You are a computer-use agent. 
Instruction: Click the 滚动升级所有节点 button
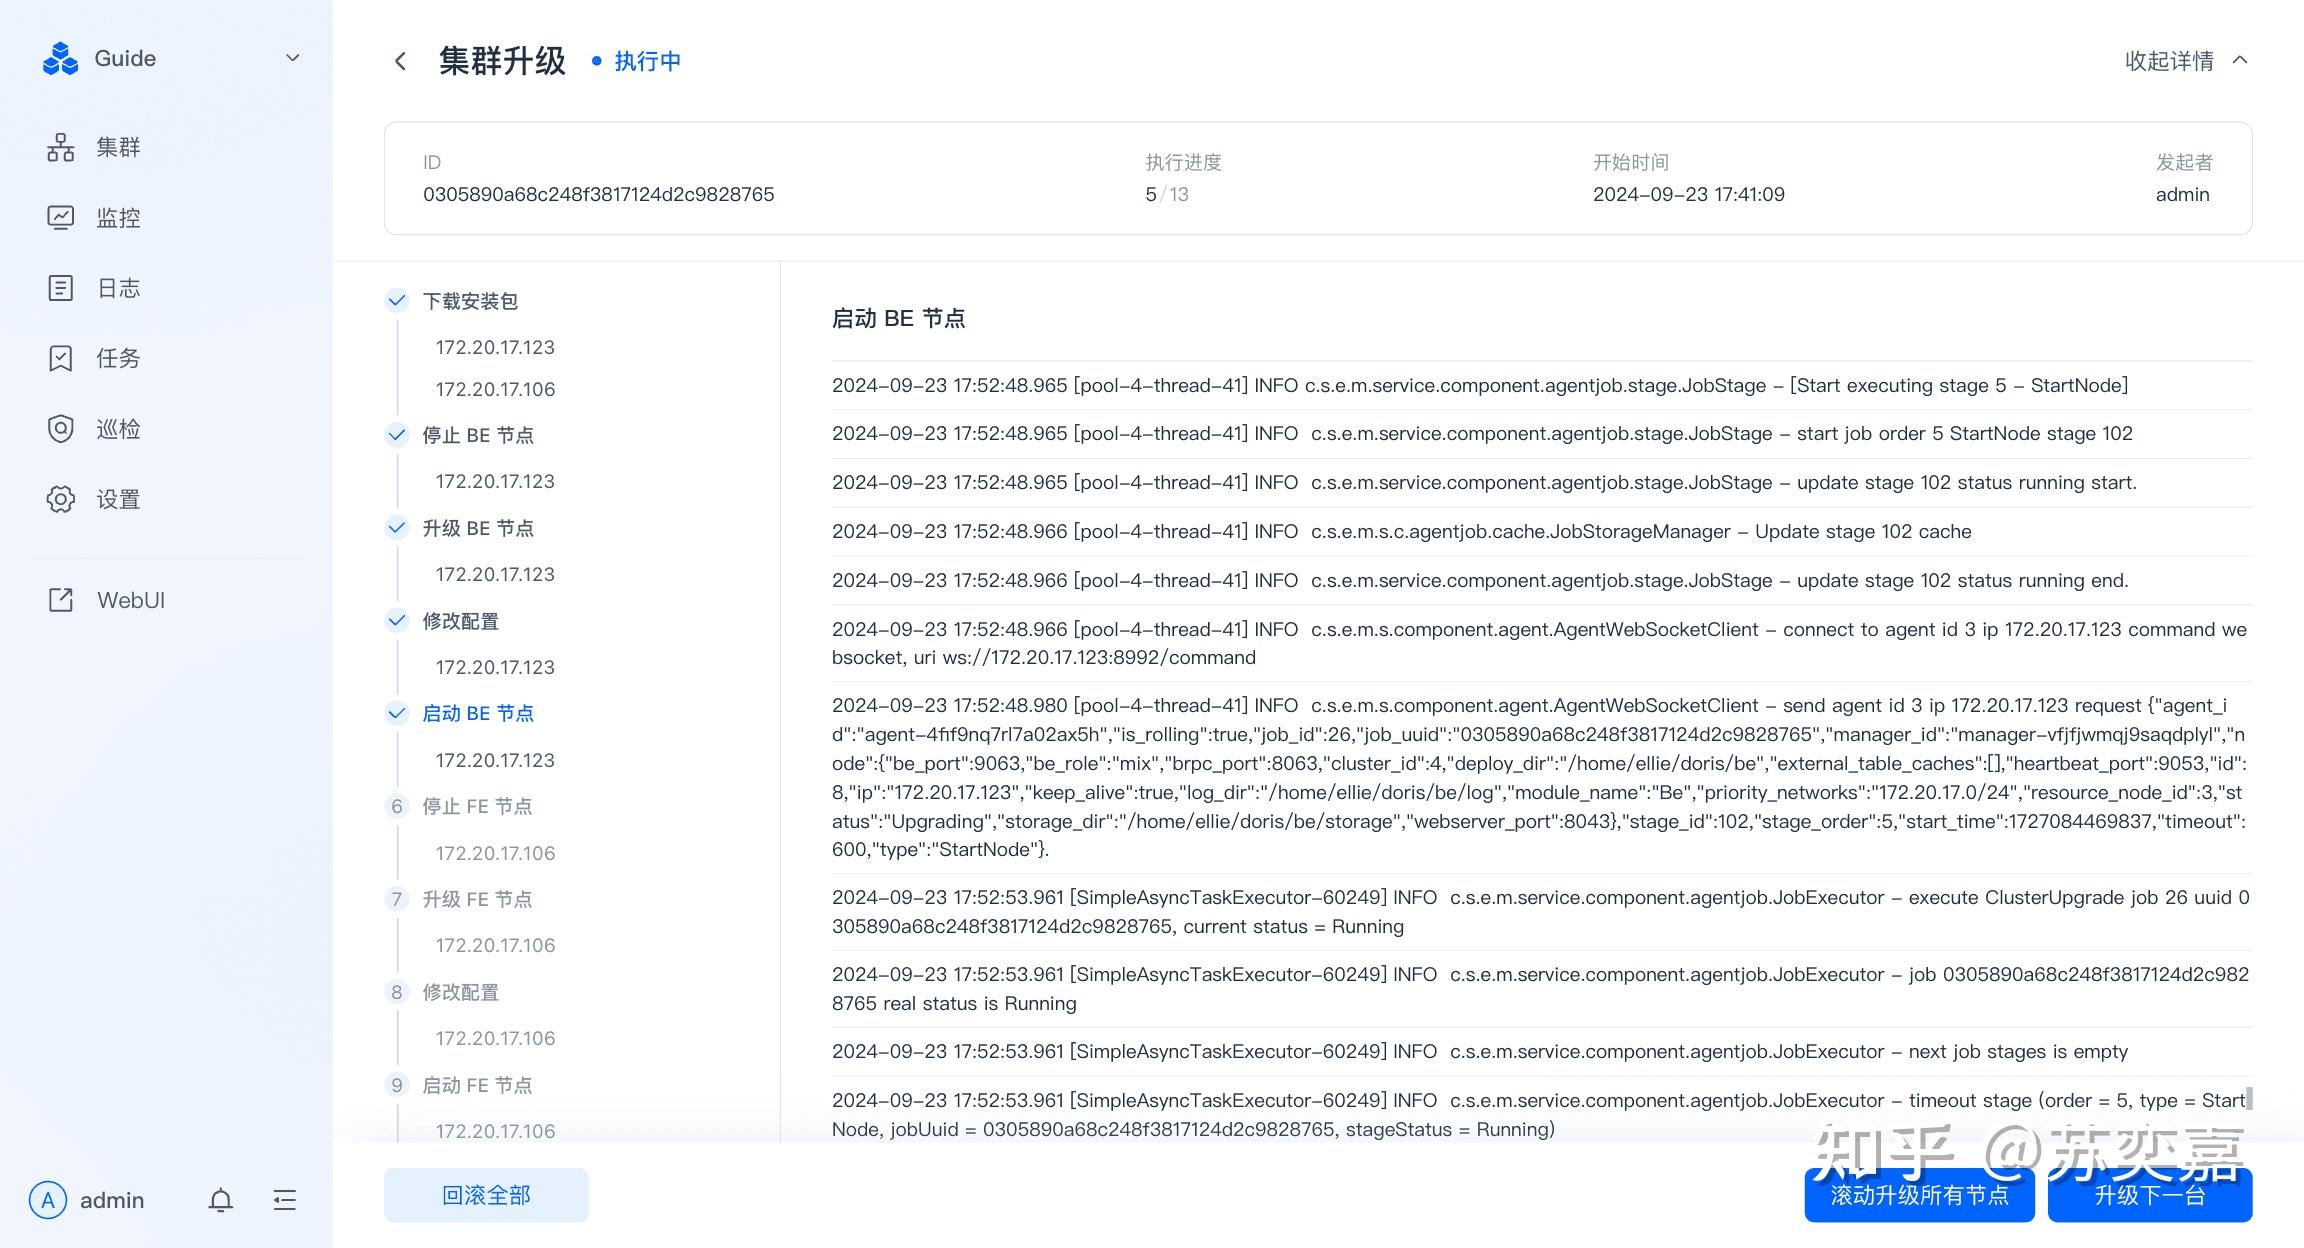click(1918, 1196)
